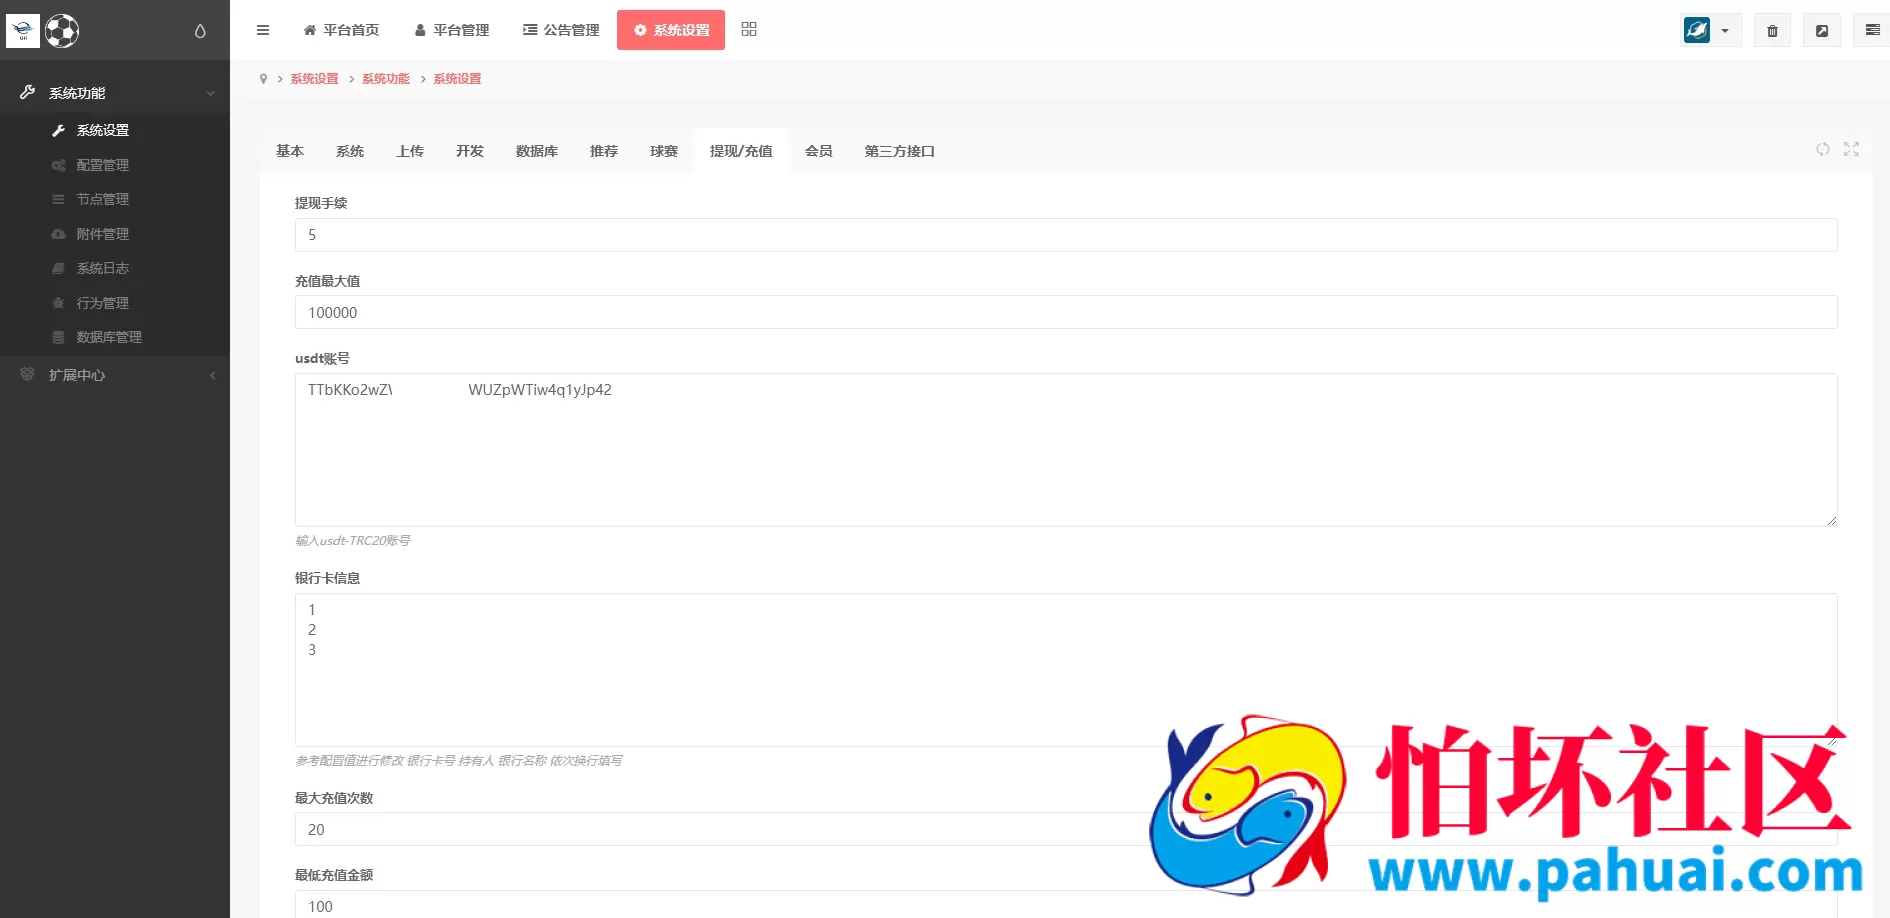The height and width of the screenshot is (918, 1890).
Task: Switch to the 开发 tab
Action: pyautogui.click(x=470, y=151)
